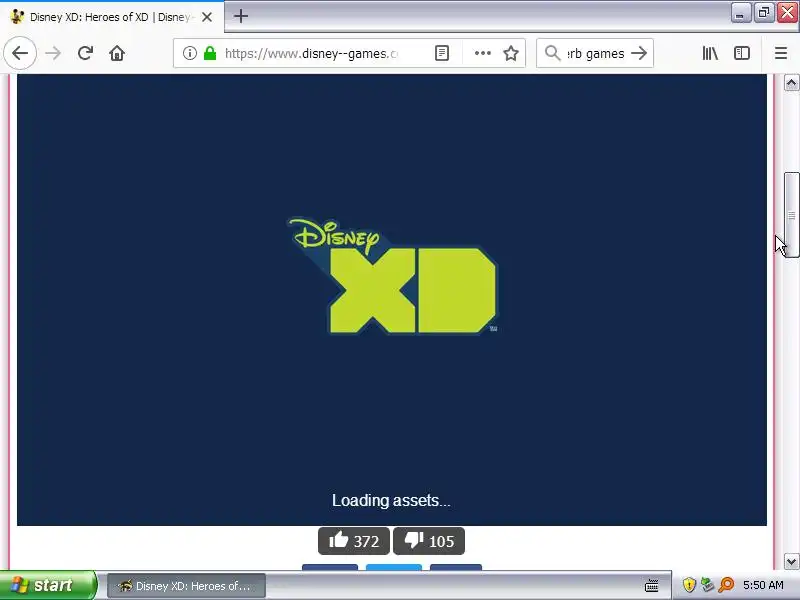Show site information icon in address bar
This screenshot has height=600, width=800.
click(190, 53)
